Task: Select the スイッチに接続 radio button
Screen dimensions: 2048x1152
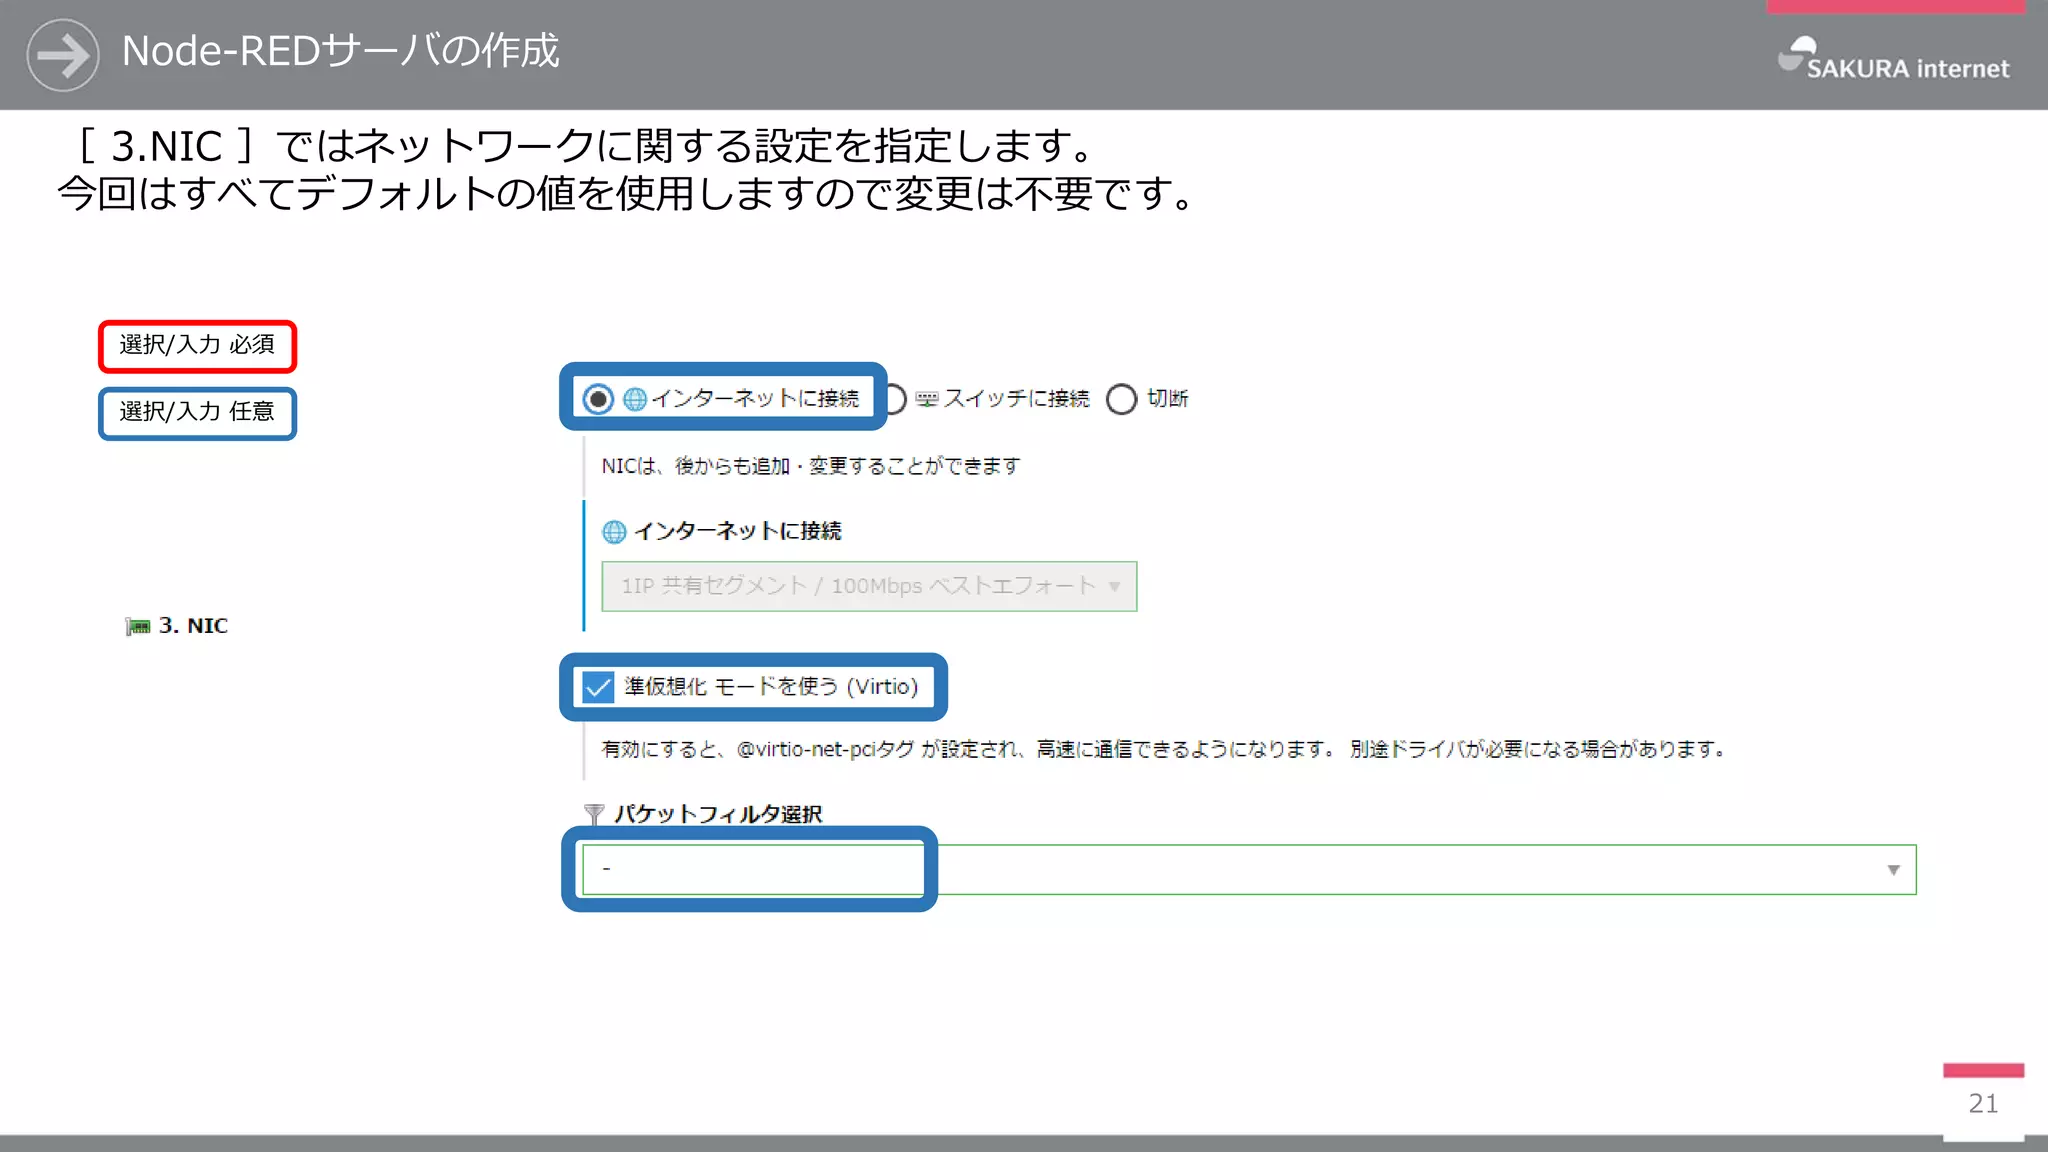Action: click(x=895, y=399)
